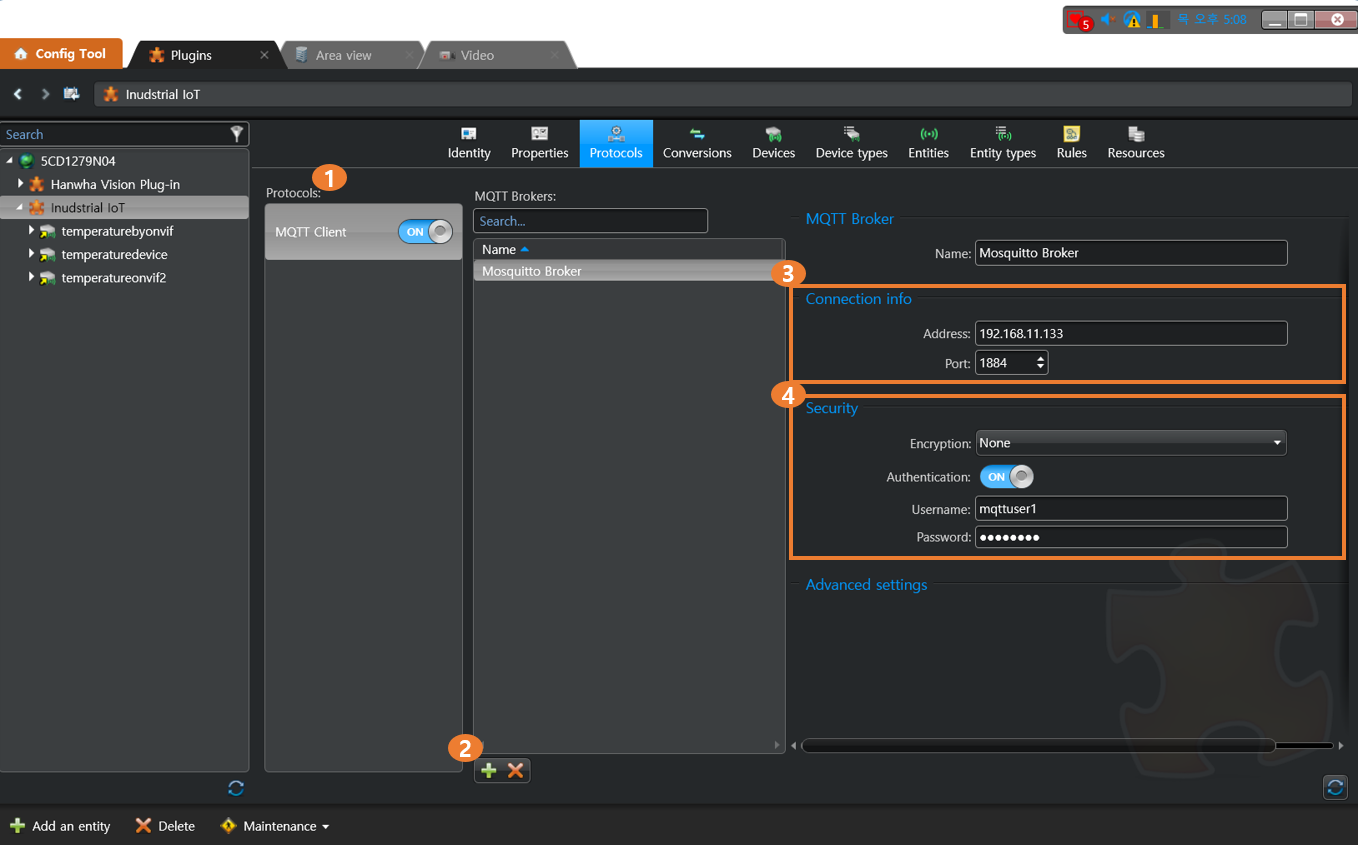Screen dimensions: 1358x845
Task: Open the Conversions section
Action: tap(697, 143)
